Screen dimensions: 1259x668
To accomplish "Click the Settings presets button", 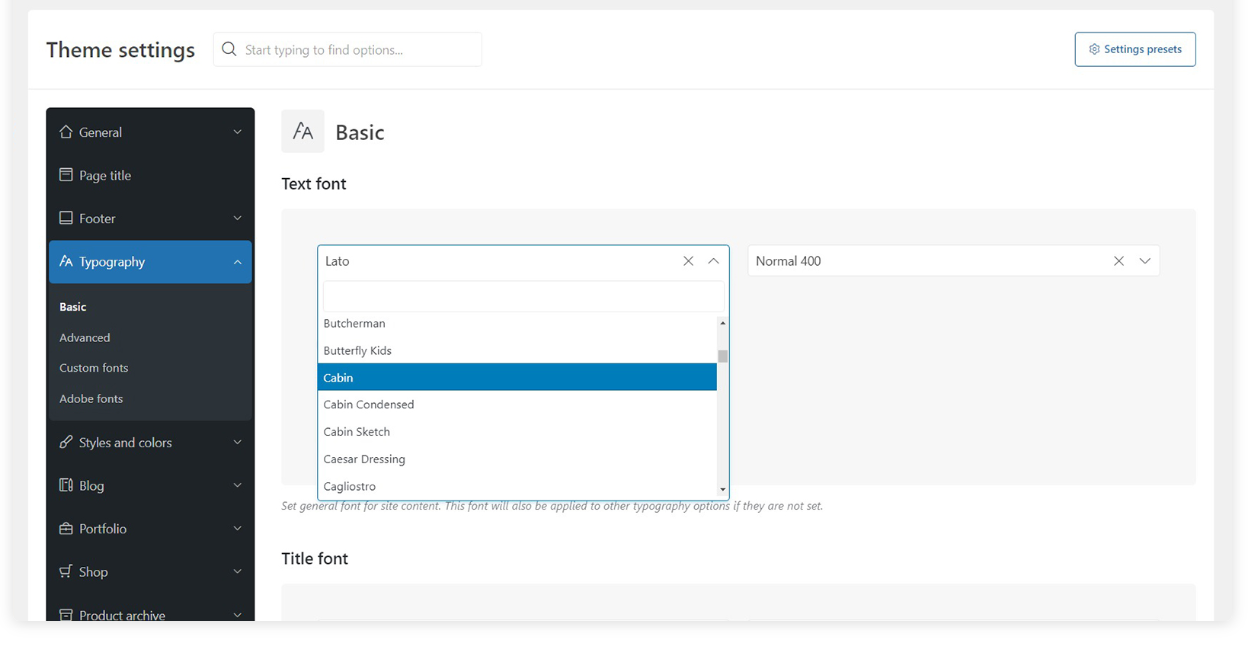I will coord(1135,49).
